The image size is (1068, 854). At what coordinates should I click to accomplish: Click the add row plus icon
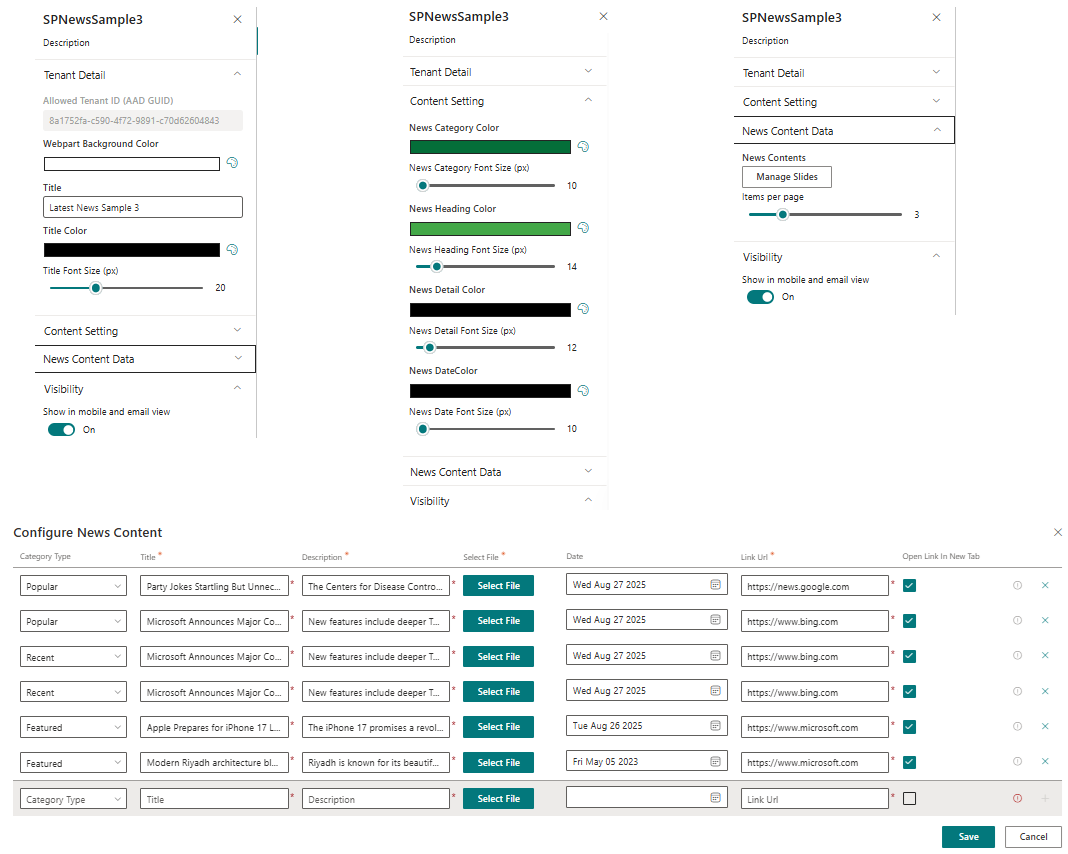point(1045,798)
